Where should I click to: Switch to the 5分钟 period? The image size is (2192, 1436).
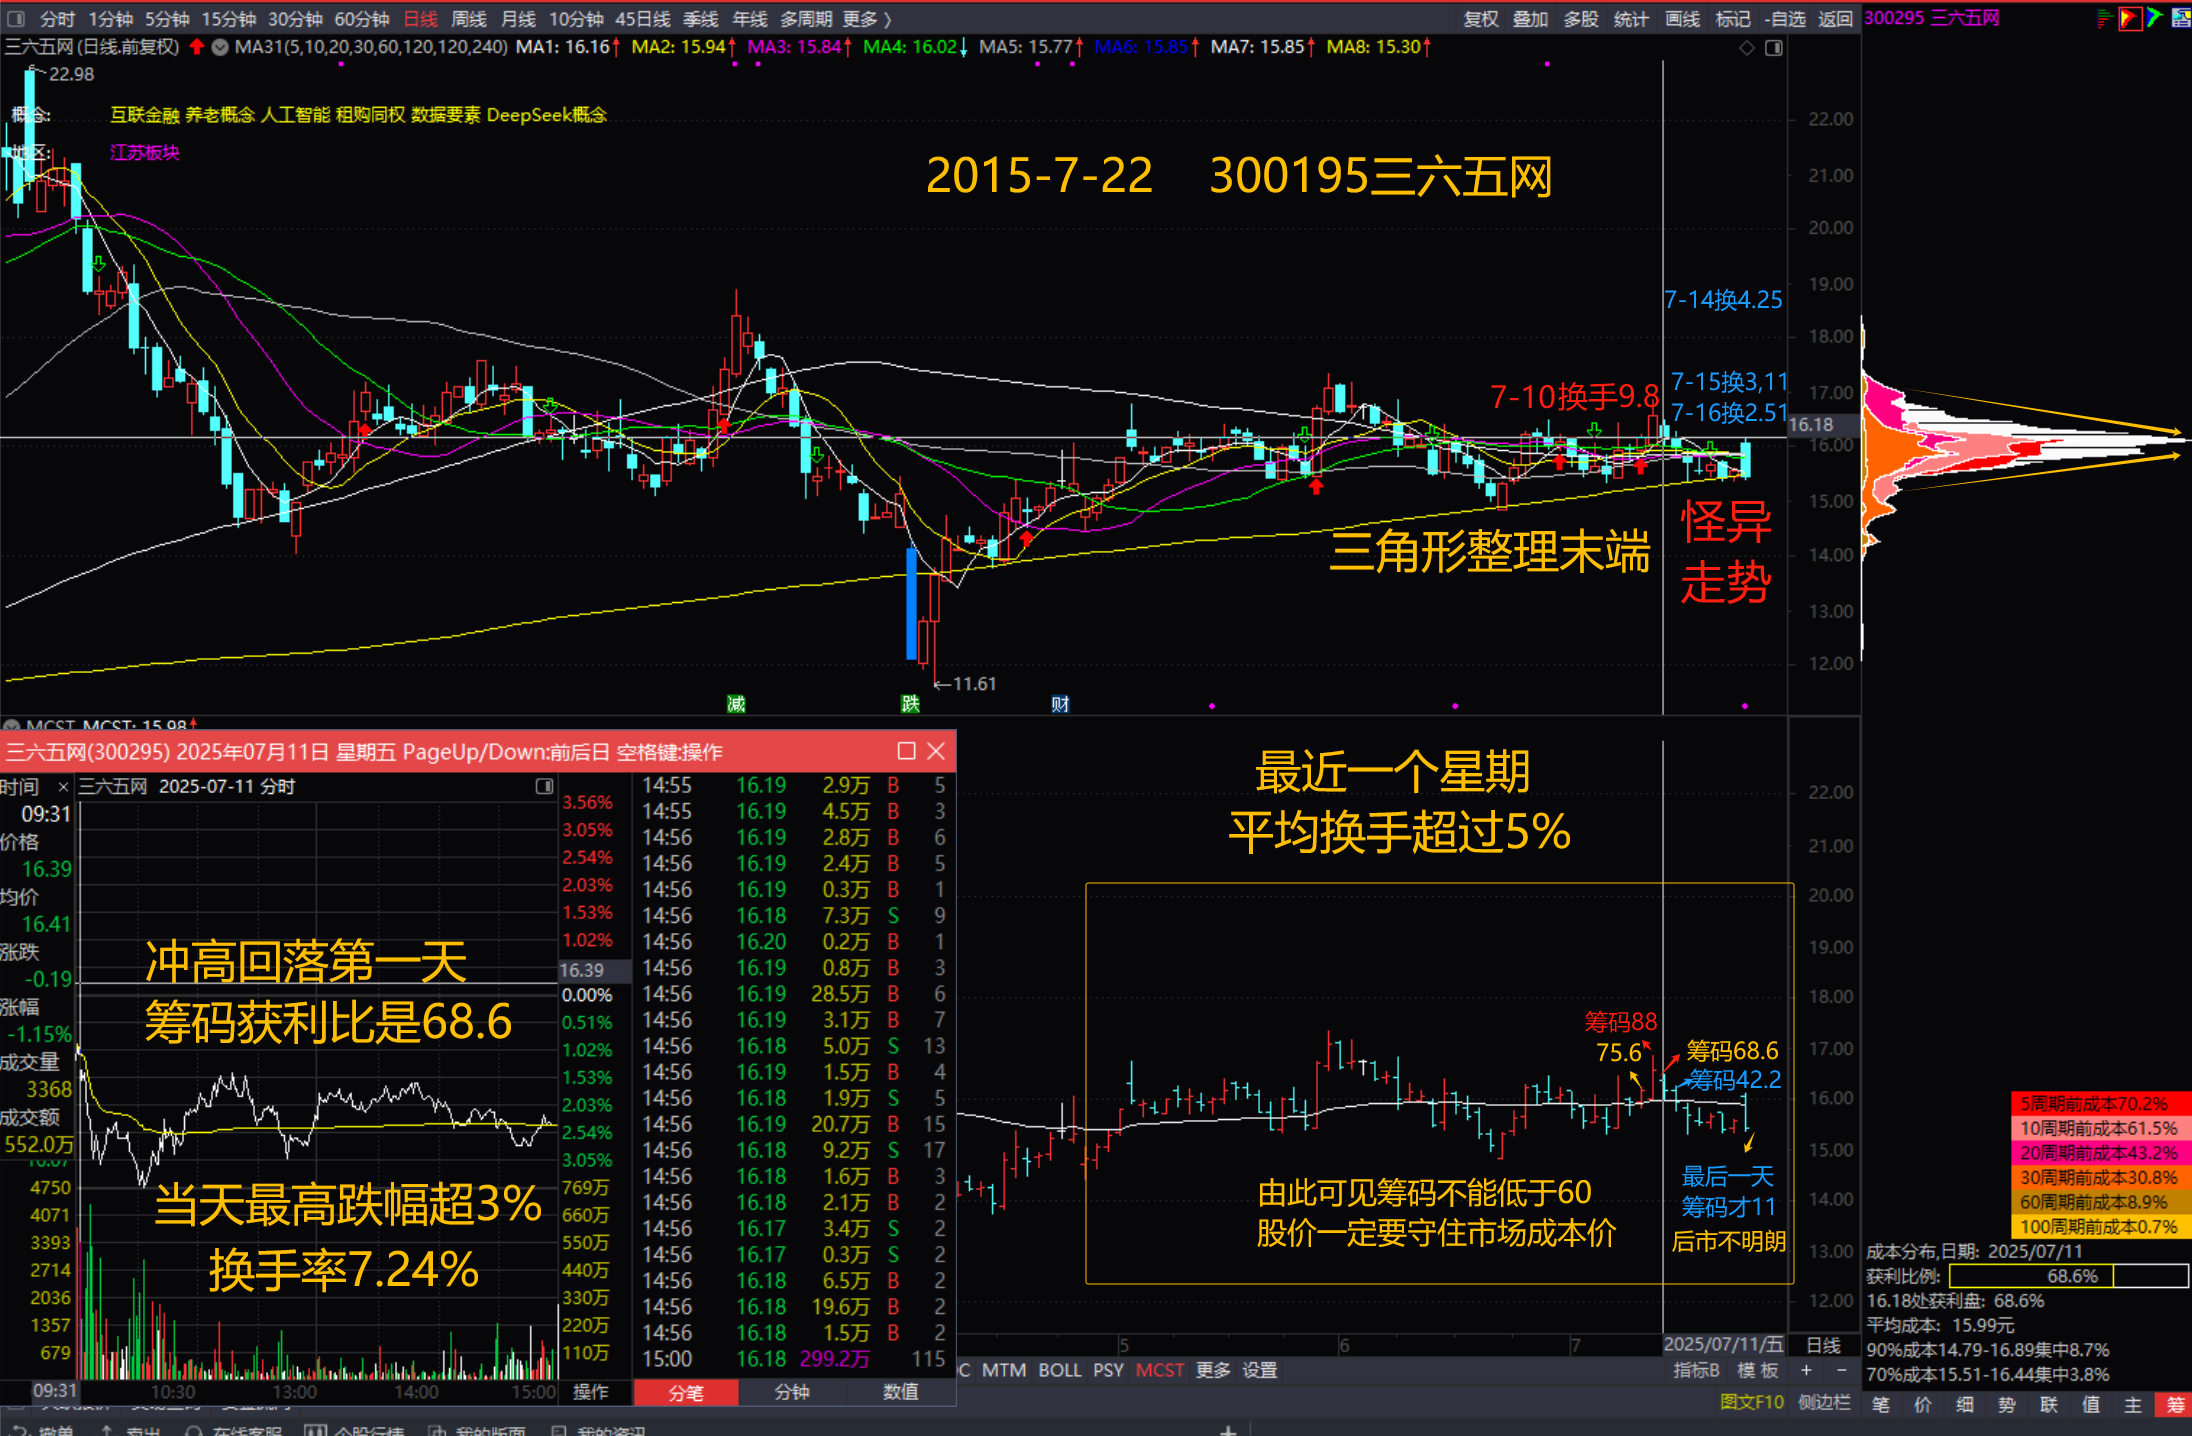click(x=167, y=19)
